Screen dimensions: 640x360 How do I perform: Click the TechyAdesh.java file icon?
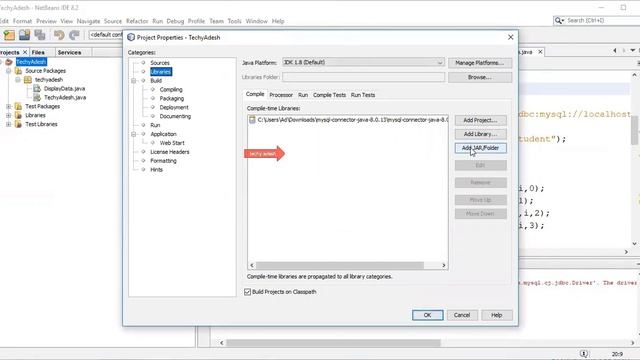(x=37, y=98)
